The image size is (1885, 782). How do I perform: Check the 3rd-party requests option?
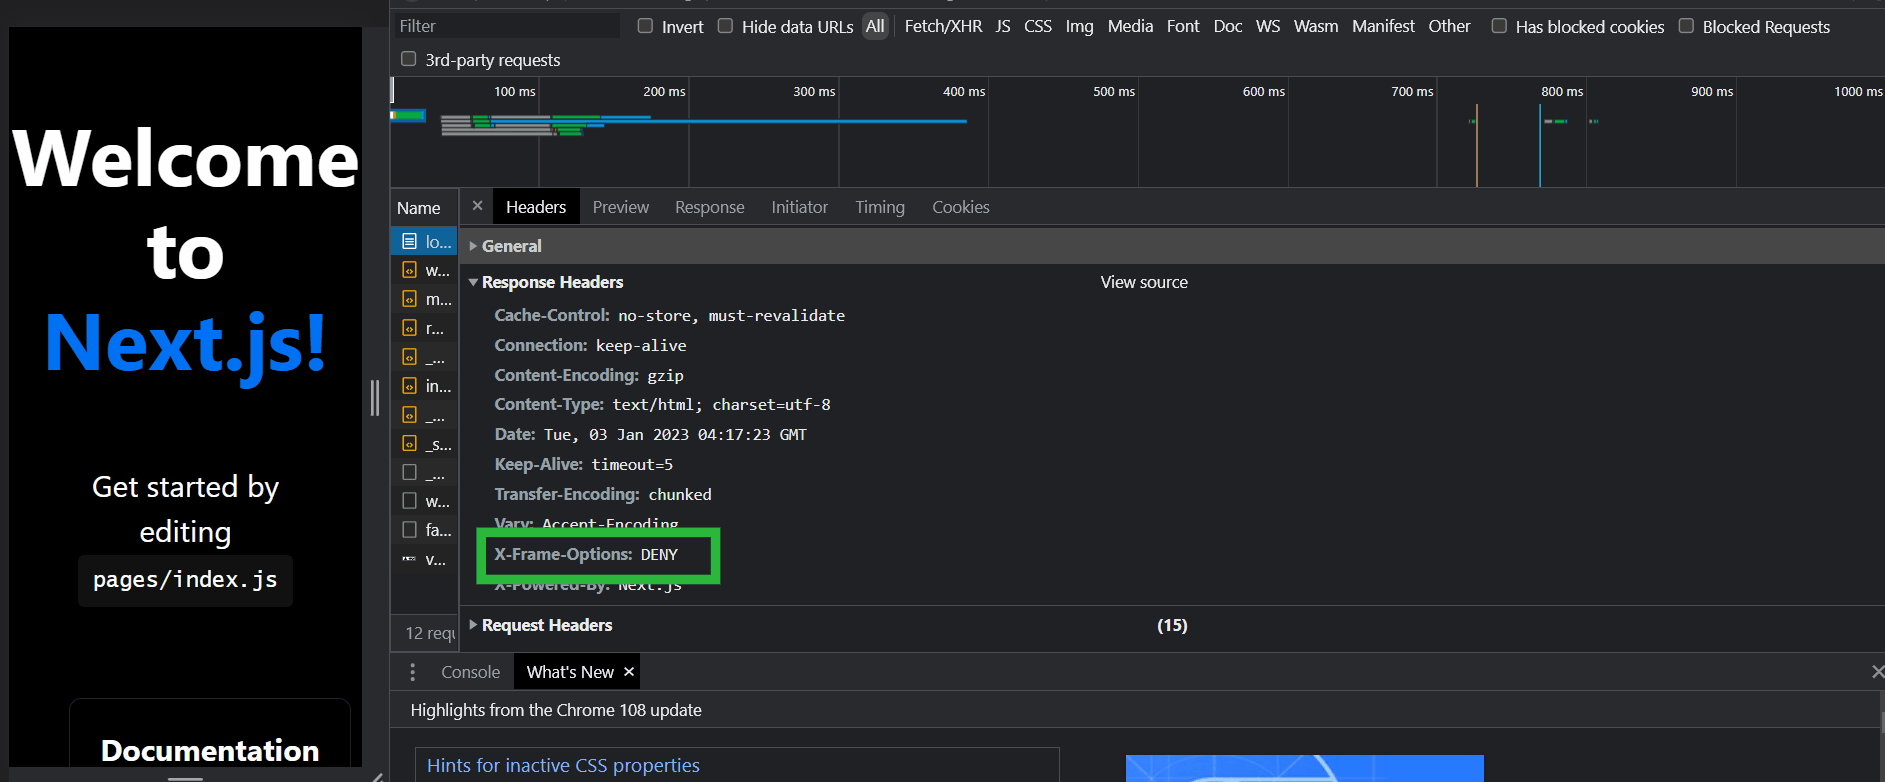point(408,59)
